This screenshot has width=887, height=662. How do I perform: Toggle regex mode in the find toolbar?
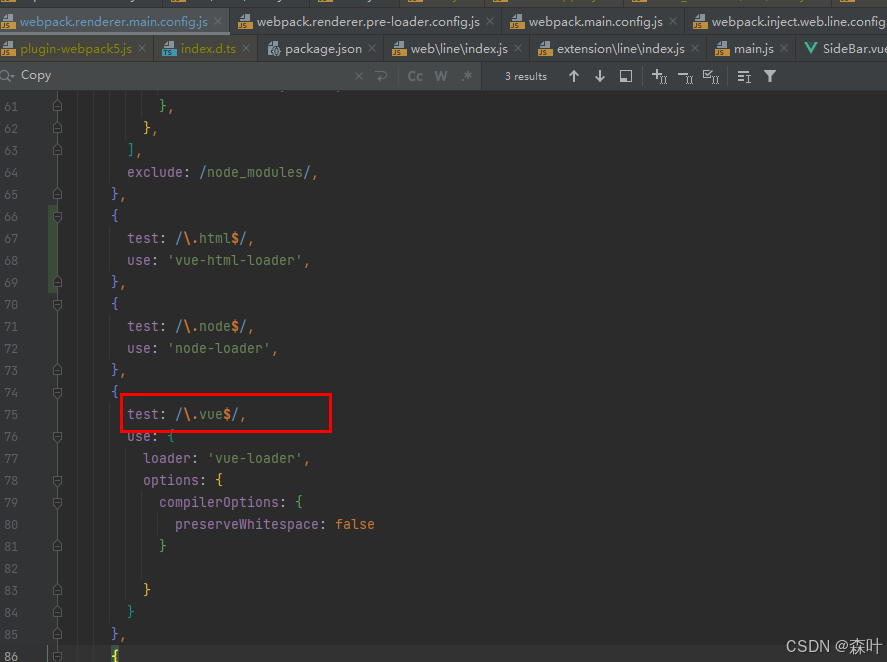[466, 76]
